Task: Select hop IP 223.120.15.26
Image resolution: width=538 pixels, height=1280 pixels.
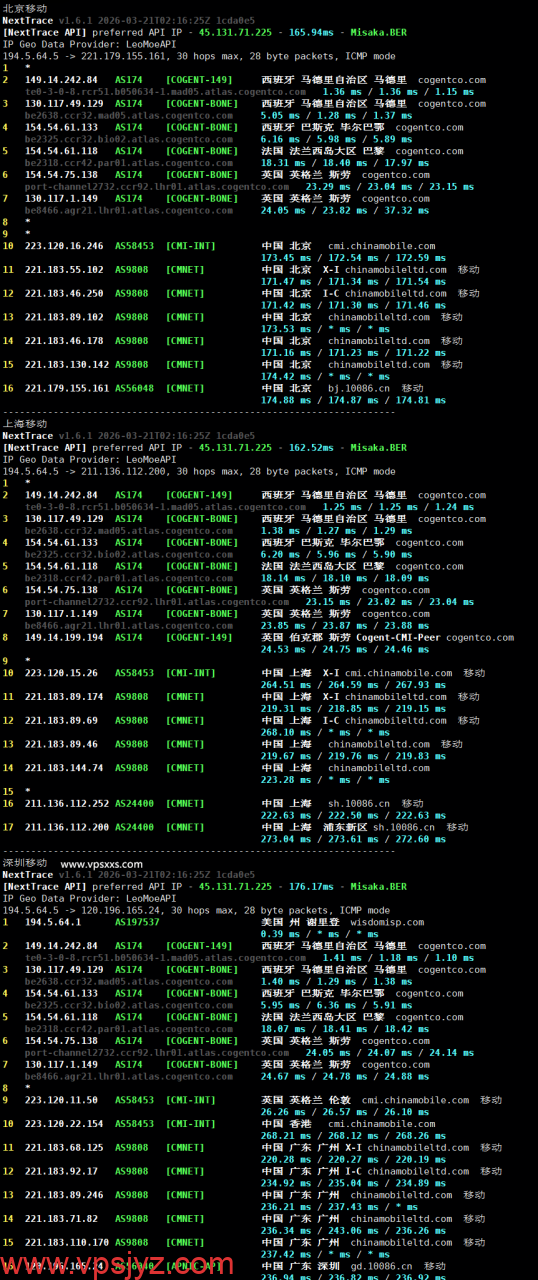Action: tap(61, 673)
